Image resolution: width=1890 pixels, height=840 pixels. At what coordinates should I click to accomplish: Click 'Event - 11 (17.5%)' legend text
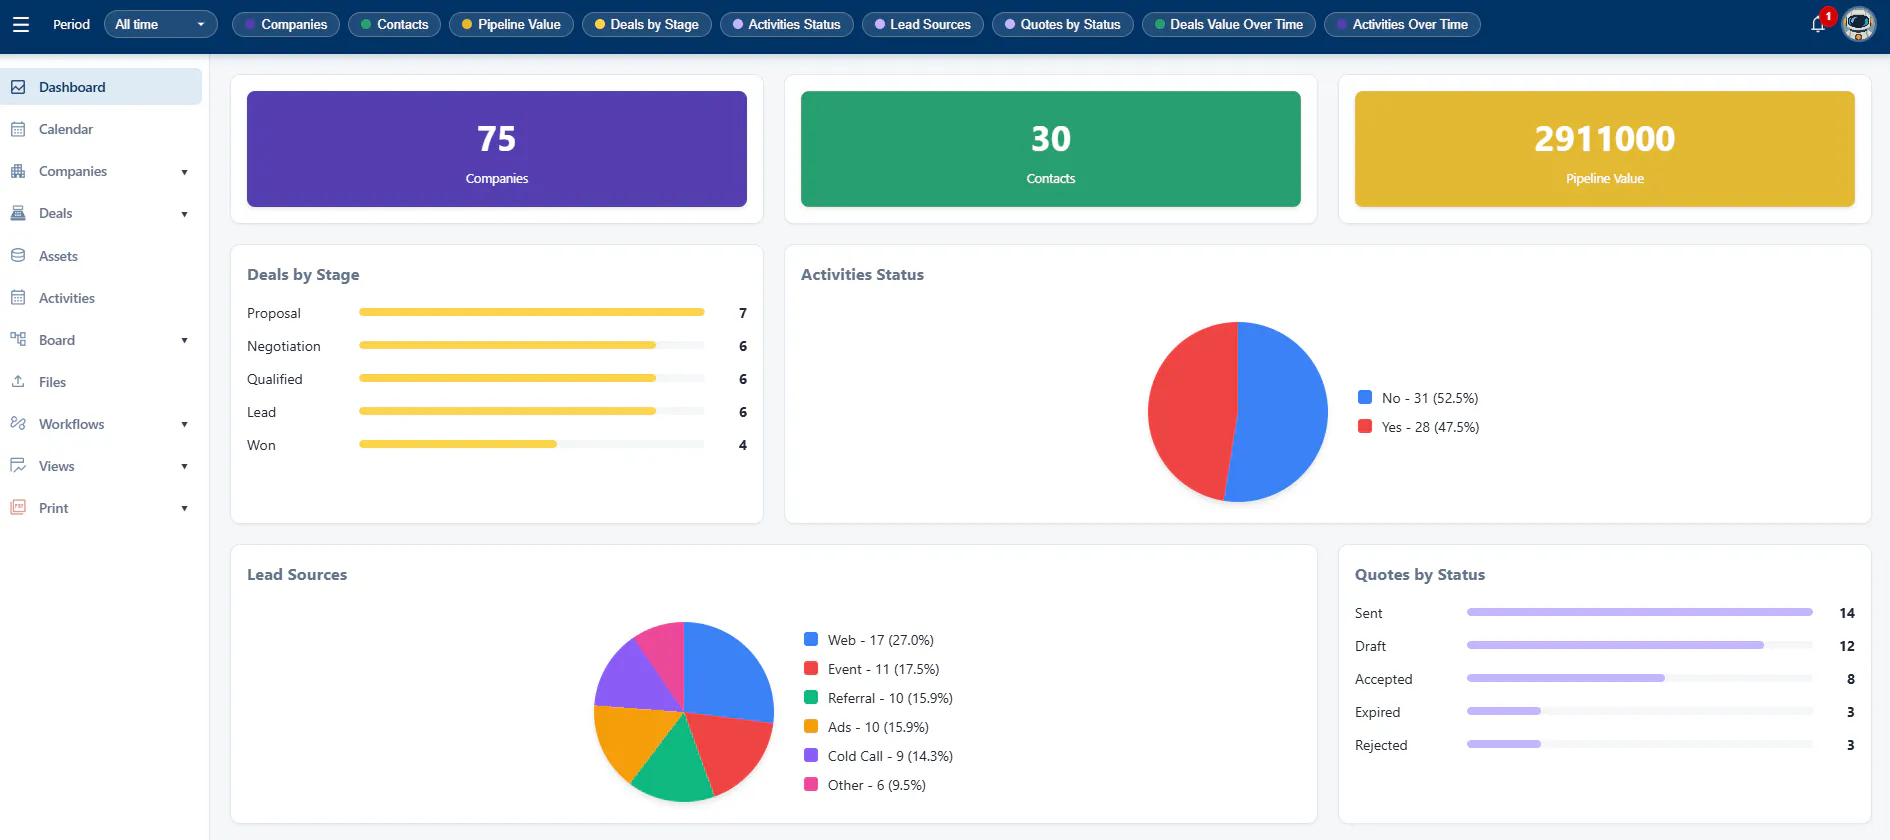pos(884,669)
